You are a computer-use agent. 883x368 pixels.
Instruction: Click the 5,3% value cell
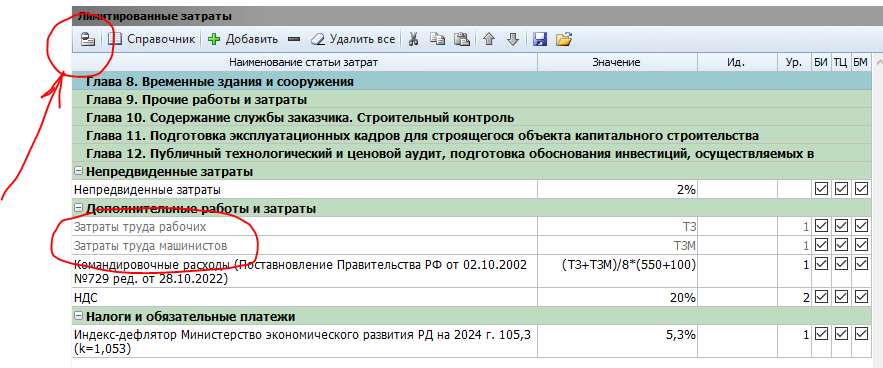point(617,341)
